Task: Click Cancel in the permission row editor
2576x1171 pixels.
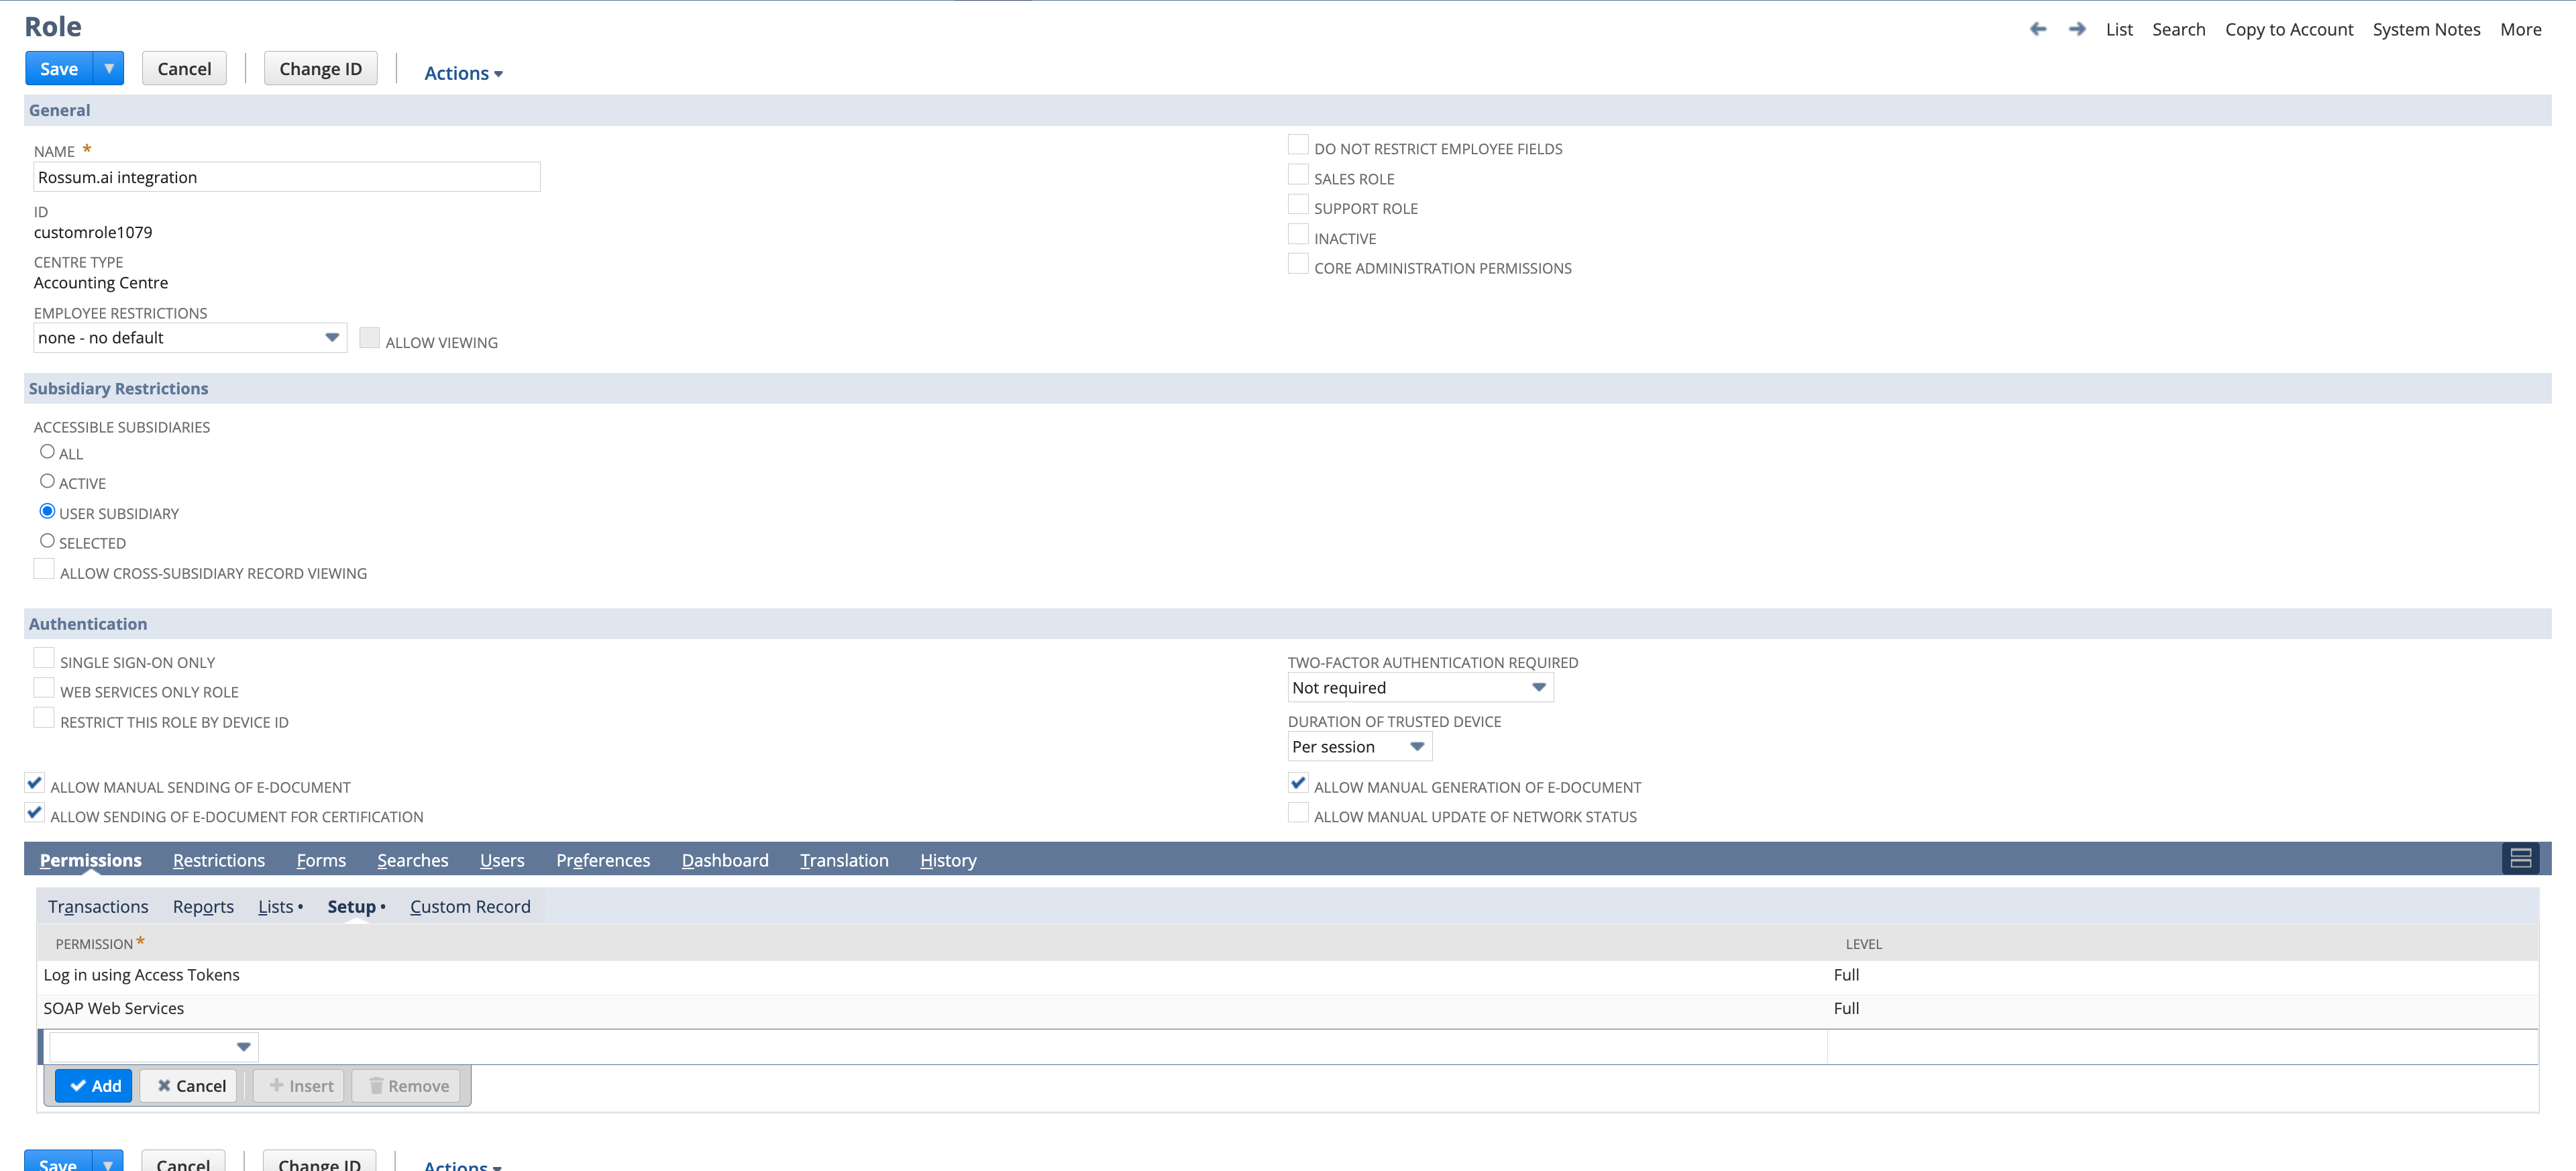Action: (x=189, y=1085)
